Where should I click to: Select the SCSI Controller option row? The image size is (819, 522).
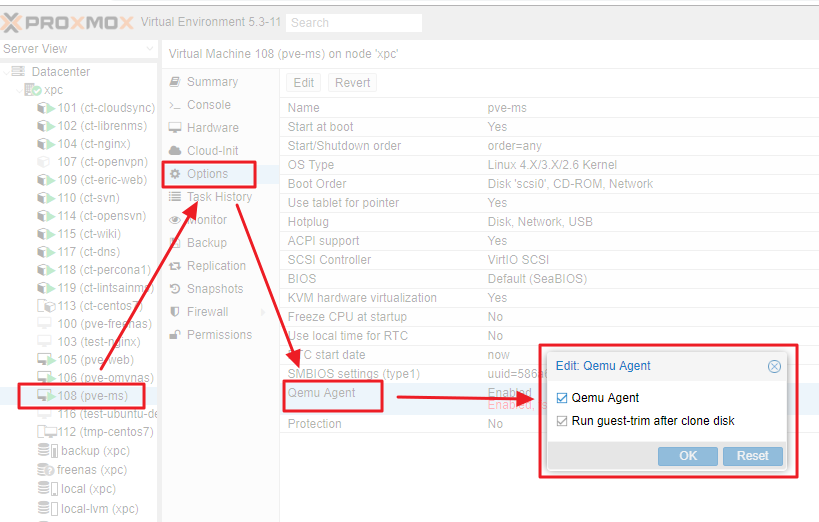549,260
